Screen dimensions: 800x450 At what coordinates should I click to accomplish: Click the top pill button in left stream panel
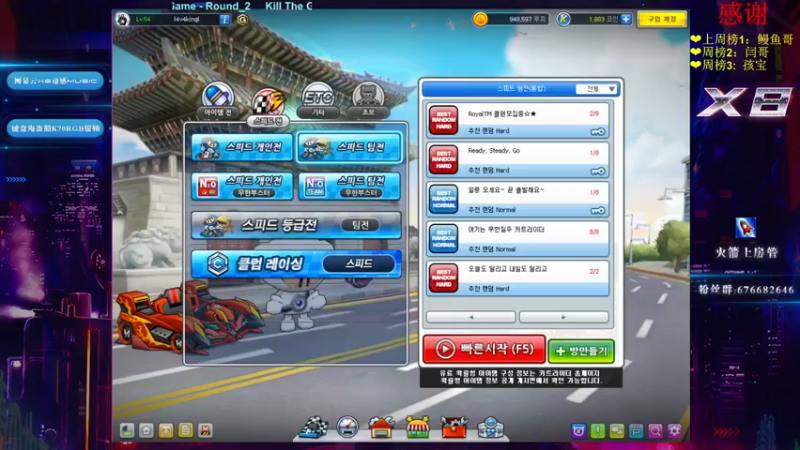55,81
